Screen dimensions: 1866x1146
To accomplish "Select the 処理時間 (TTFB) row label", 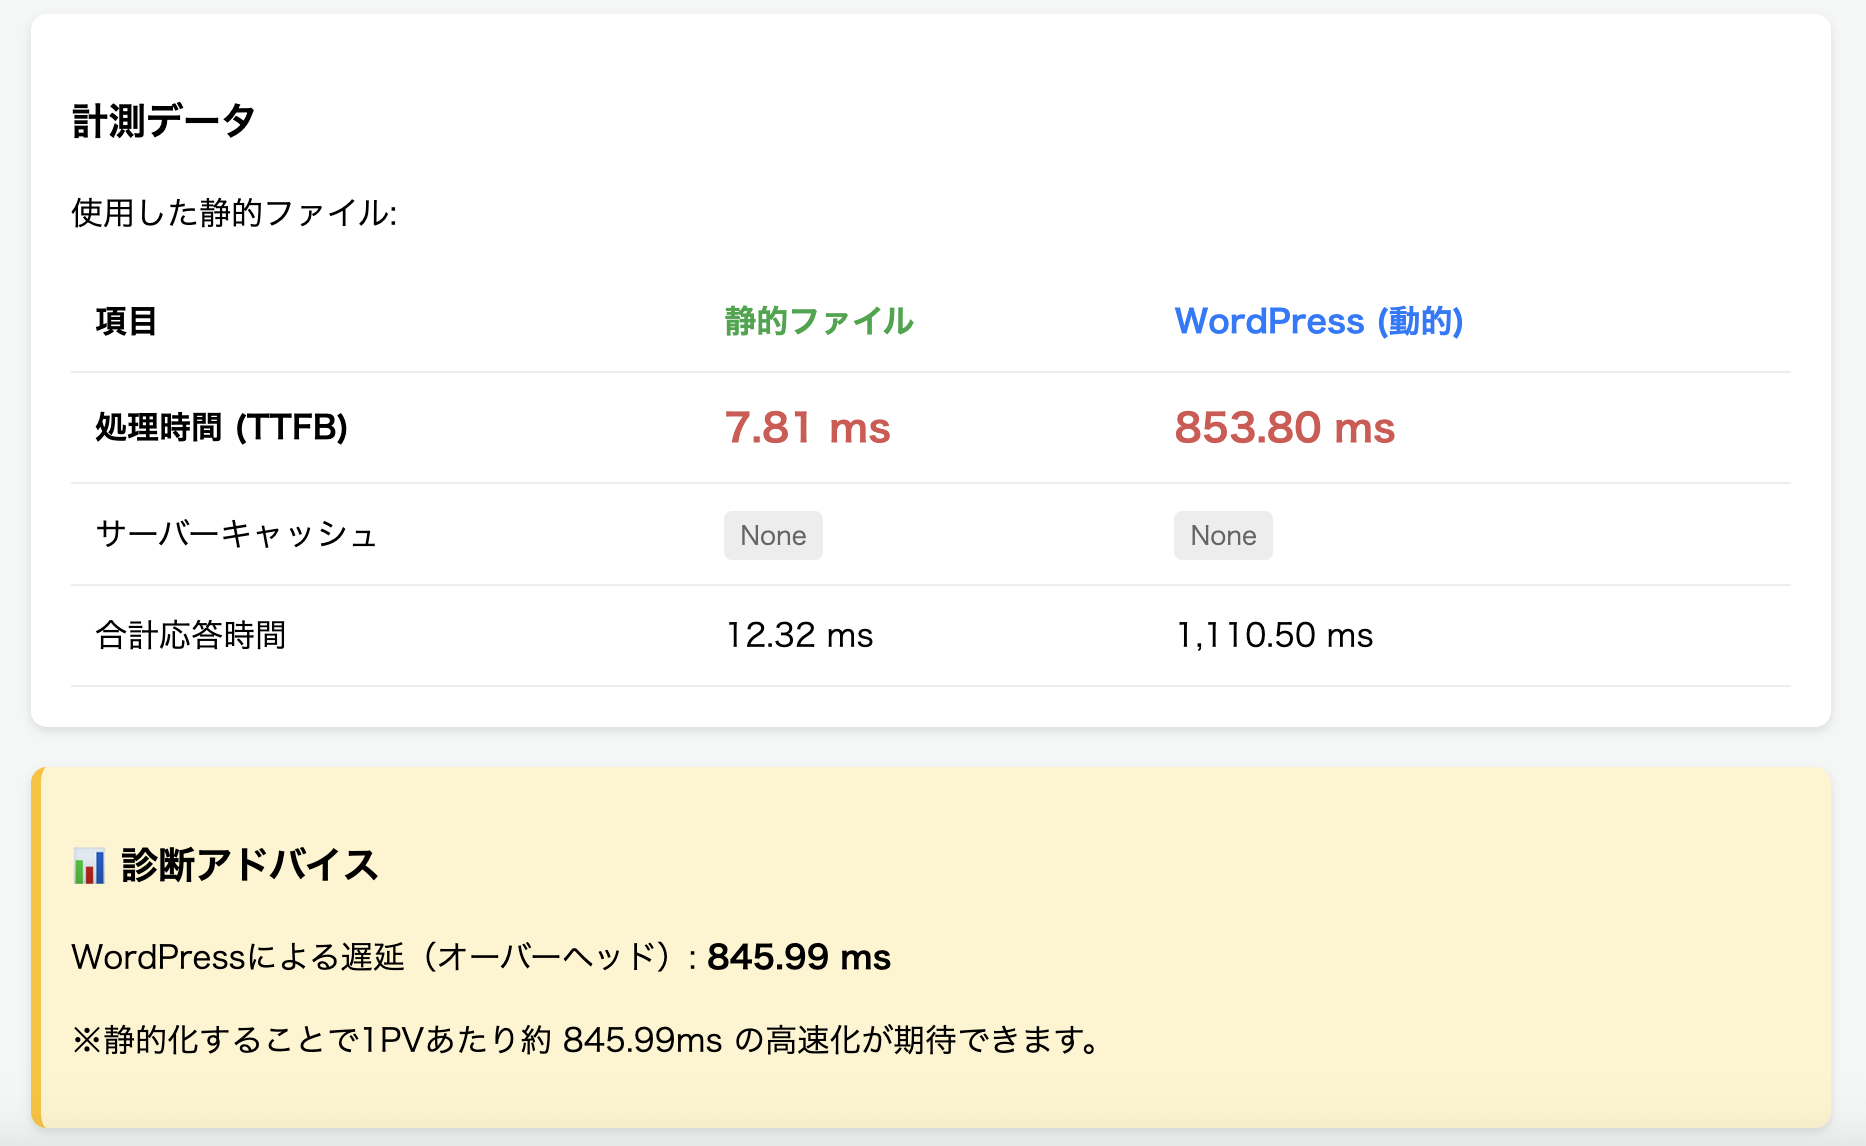I will (x=221, y=428).
